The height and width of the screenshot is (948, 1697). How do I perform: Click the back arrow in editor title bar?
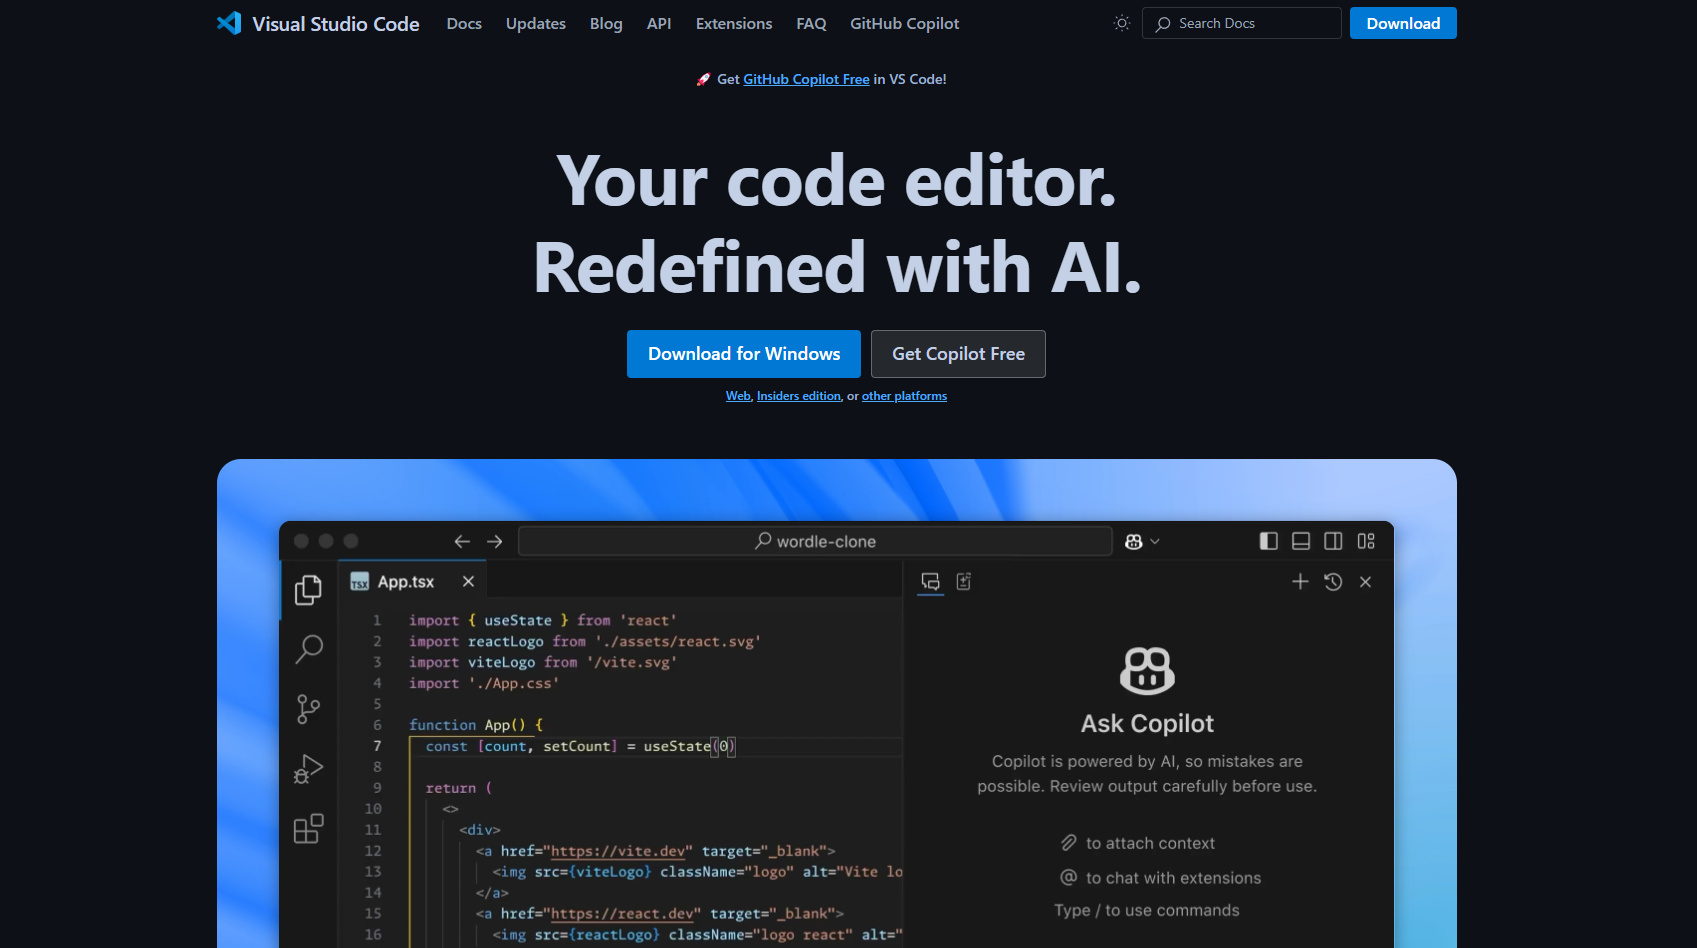(462, 541)
